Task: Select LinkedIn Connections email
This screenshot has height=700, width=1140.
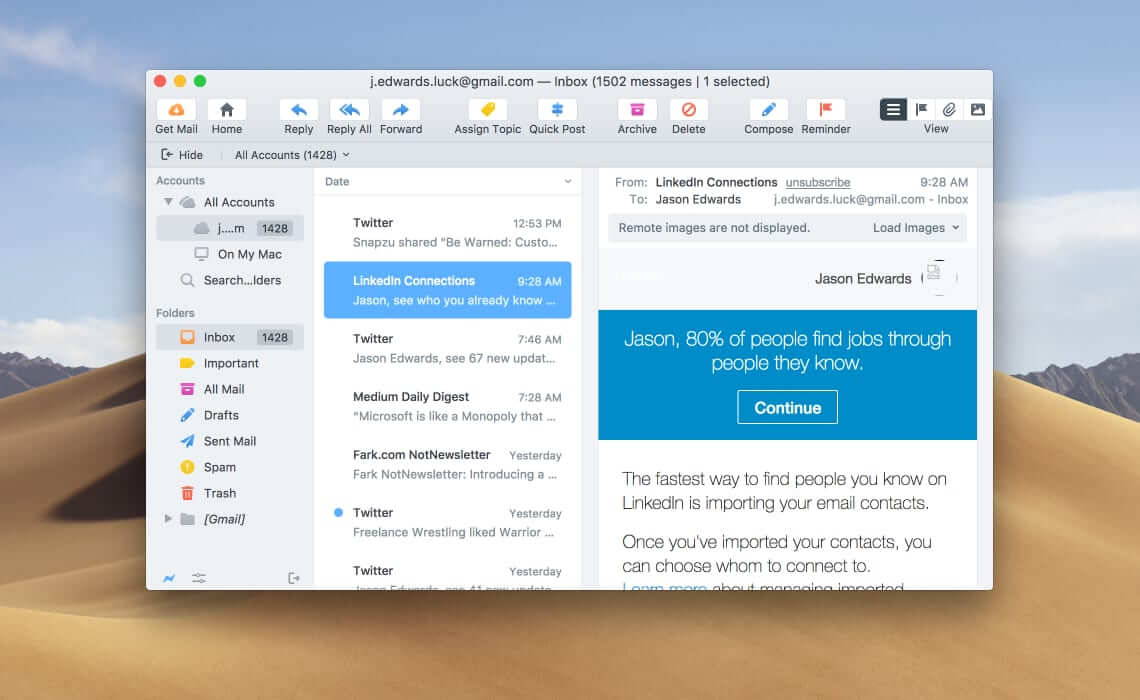Action: [x=447, y=290]
